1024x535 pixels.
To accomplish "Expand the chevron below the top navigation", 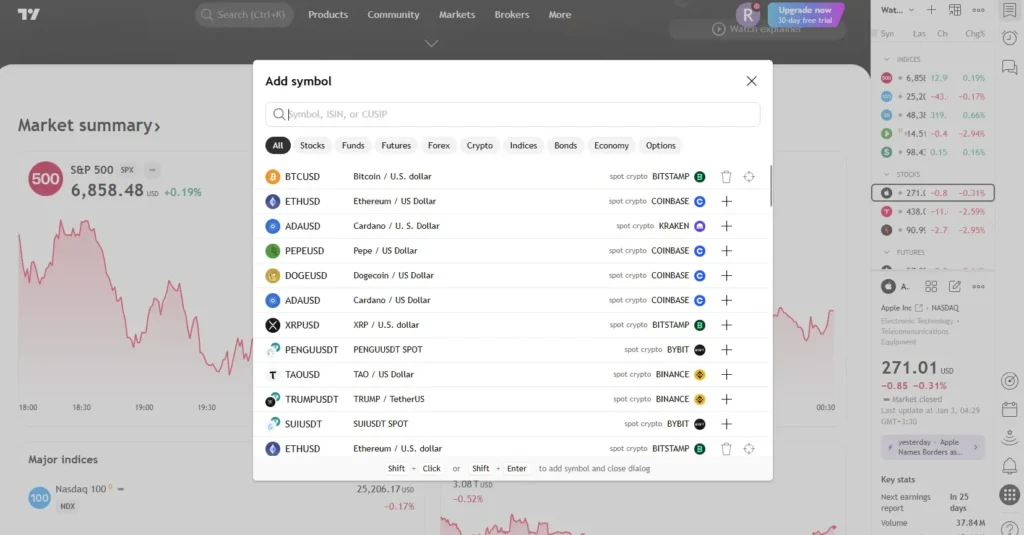I will point(432,43).
